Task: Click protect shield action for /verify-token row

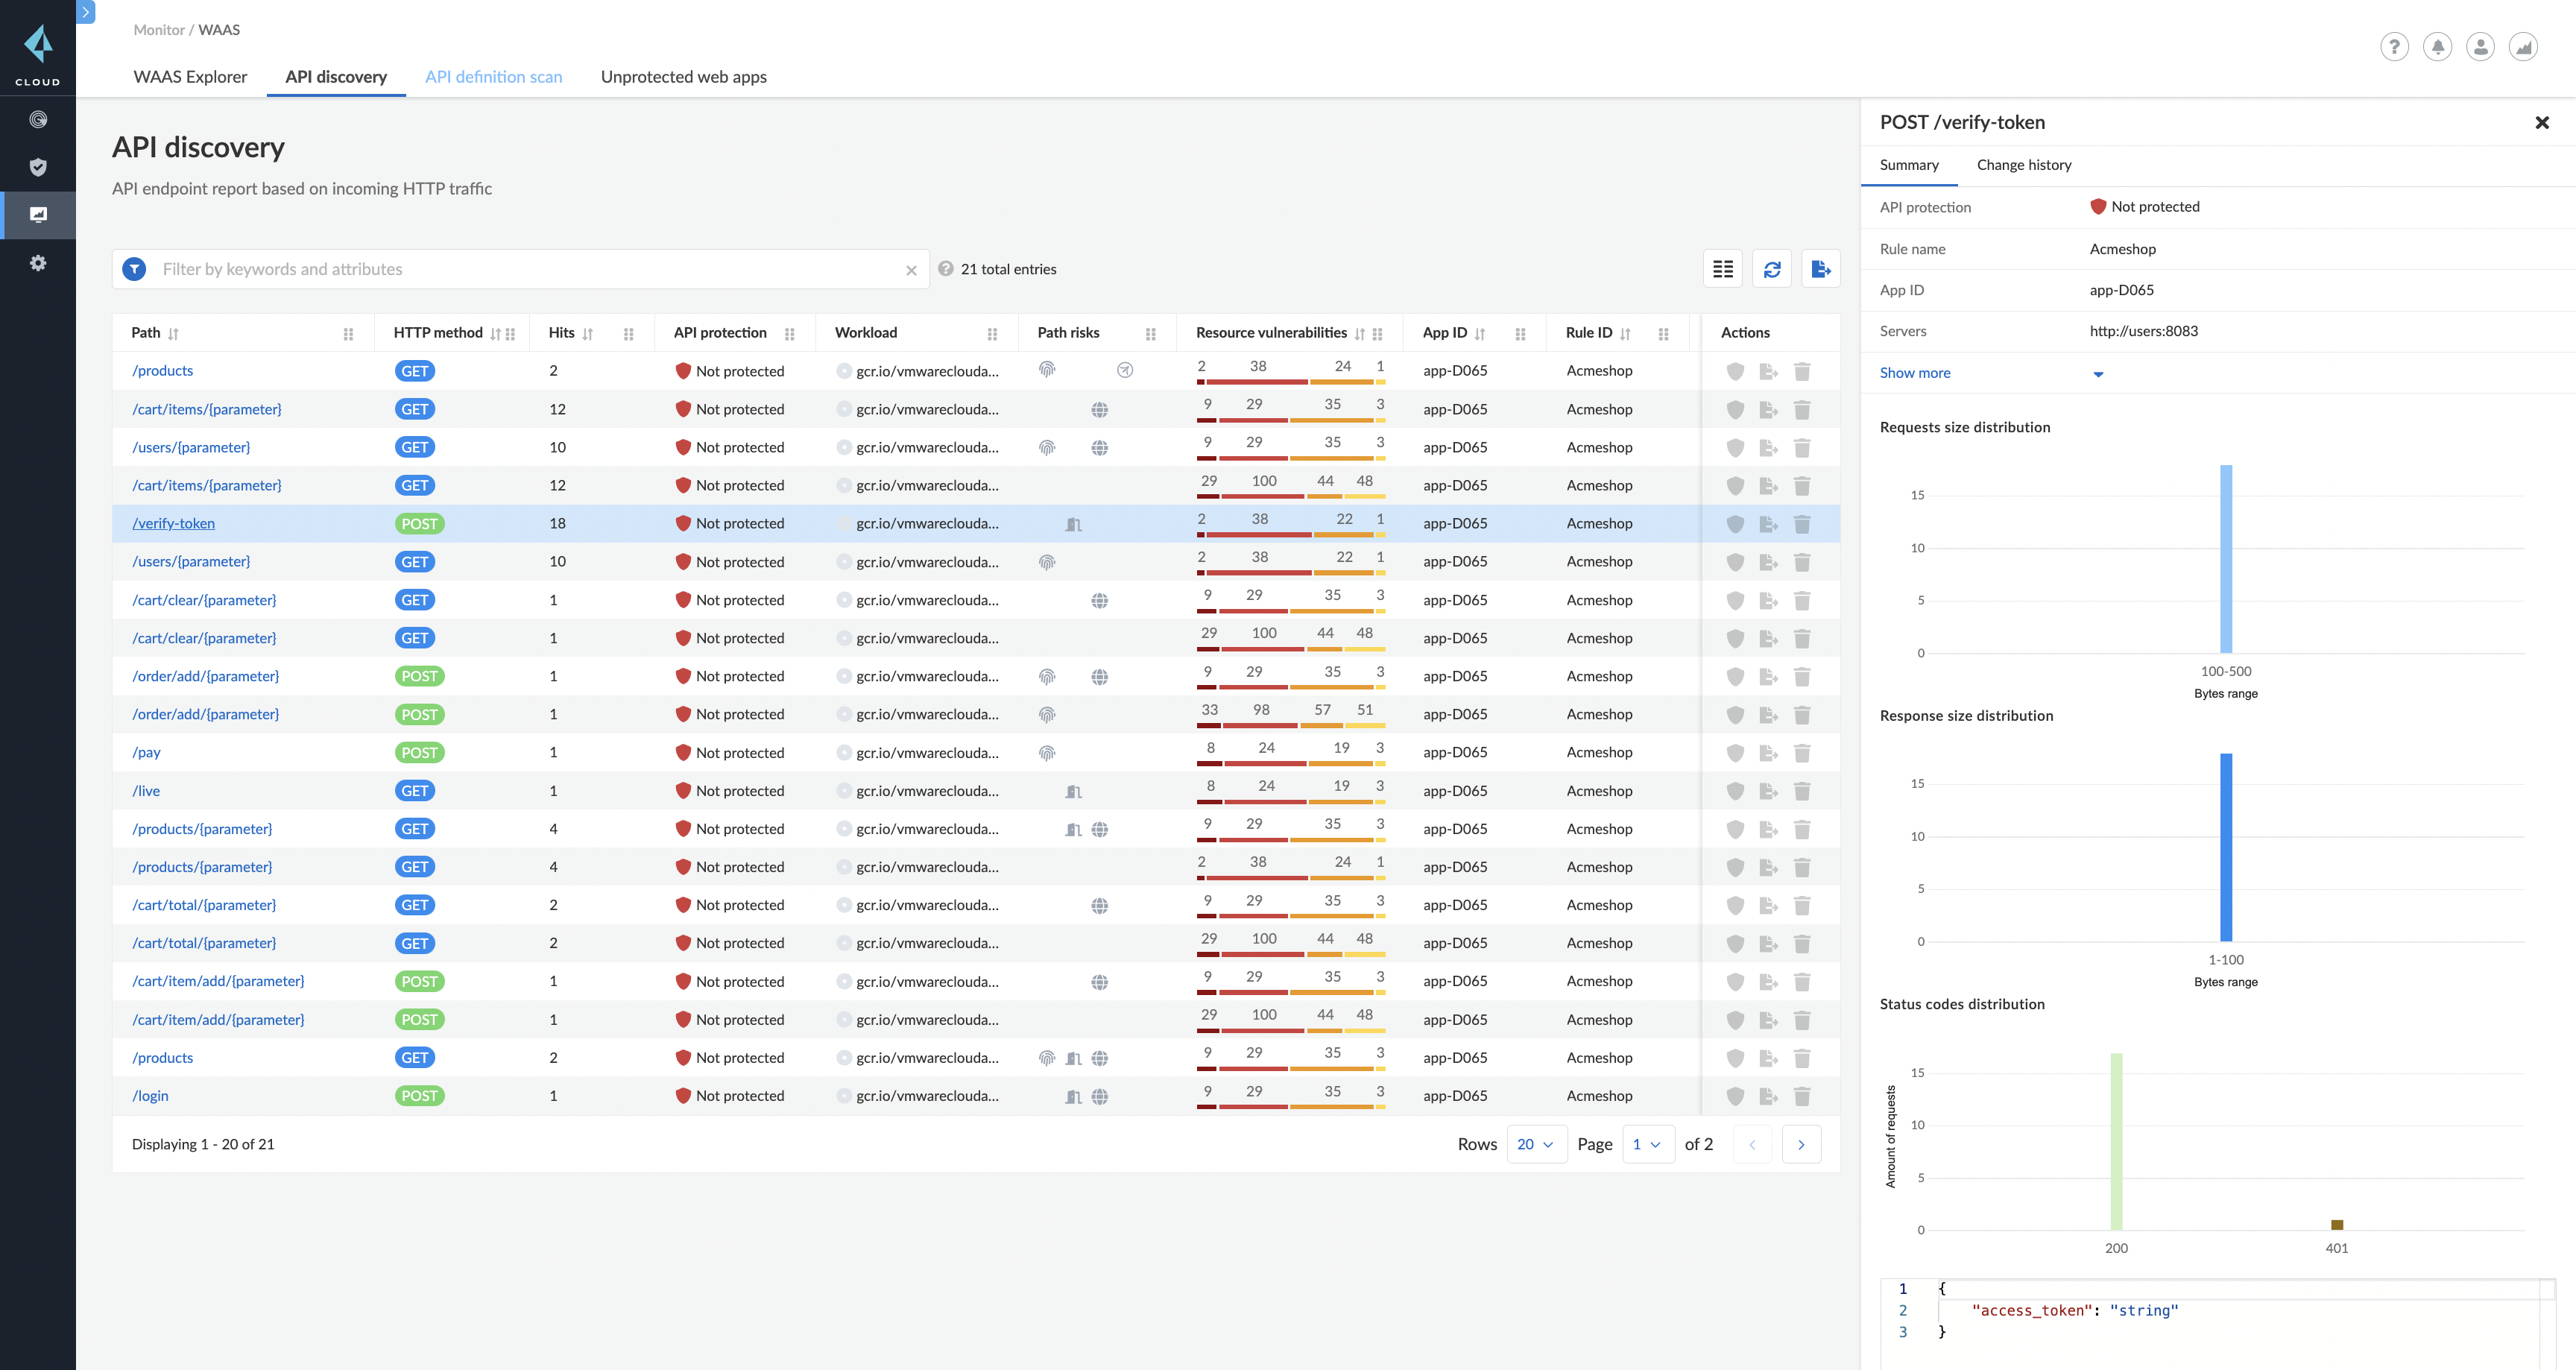Action: coord(1735,524)
